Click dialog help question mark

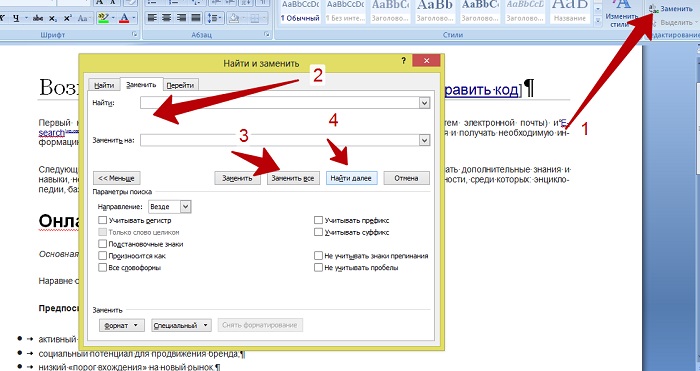point(404,60)
